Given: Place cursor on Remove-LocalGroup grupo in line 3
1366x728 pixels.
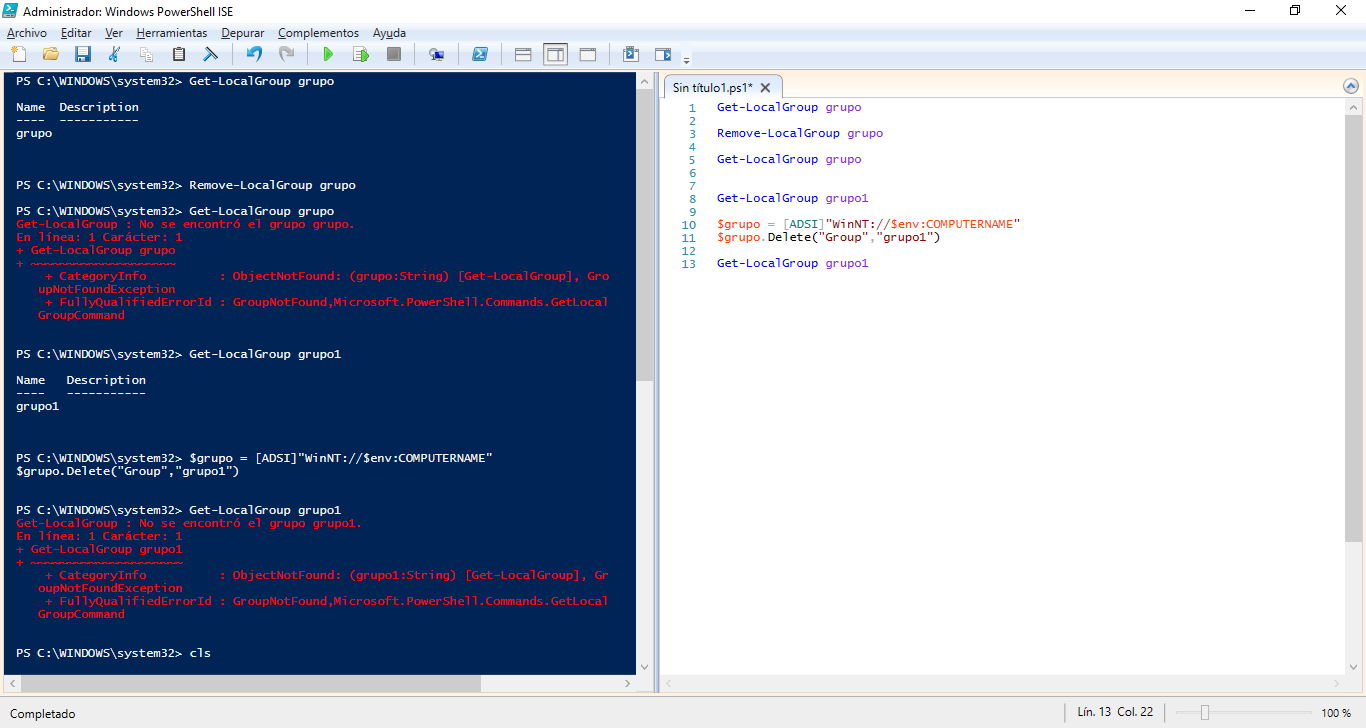Looking at the screenshot, I should [x=799, y=133].
